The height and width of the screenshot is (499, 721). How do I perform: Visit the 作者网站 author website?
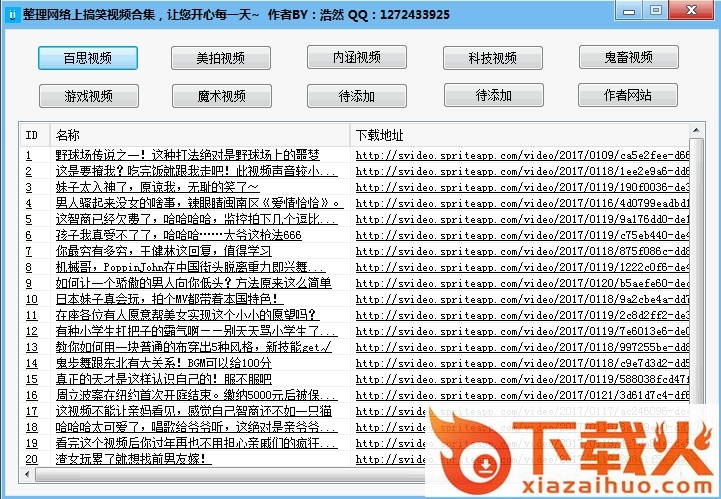pos(628,96)
